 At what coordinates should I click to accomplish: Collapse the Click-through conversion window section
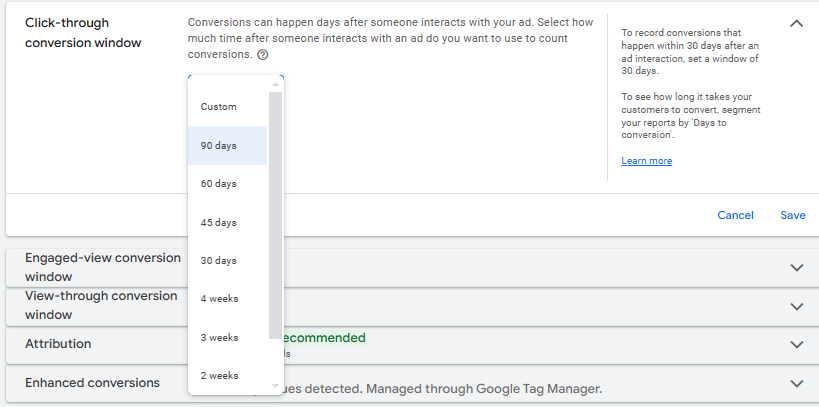tap(796, 24)
